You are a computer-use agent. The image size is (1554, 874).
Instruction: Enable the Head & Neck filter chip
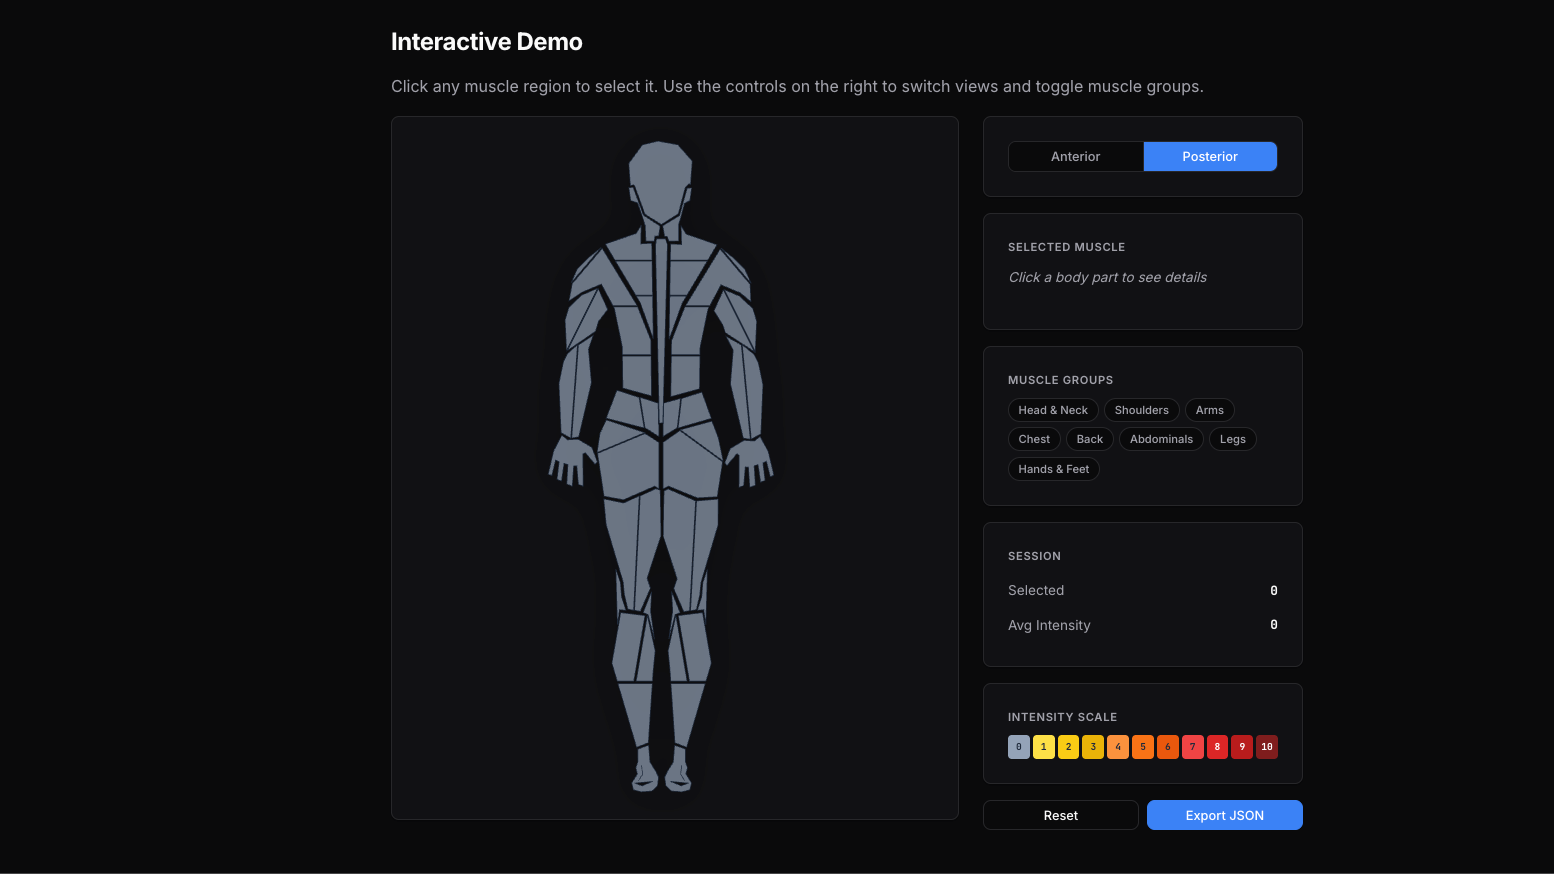[1053, 409]
